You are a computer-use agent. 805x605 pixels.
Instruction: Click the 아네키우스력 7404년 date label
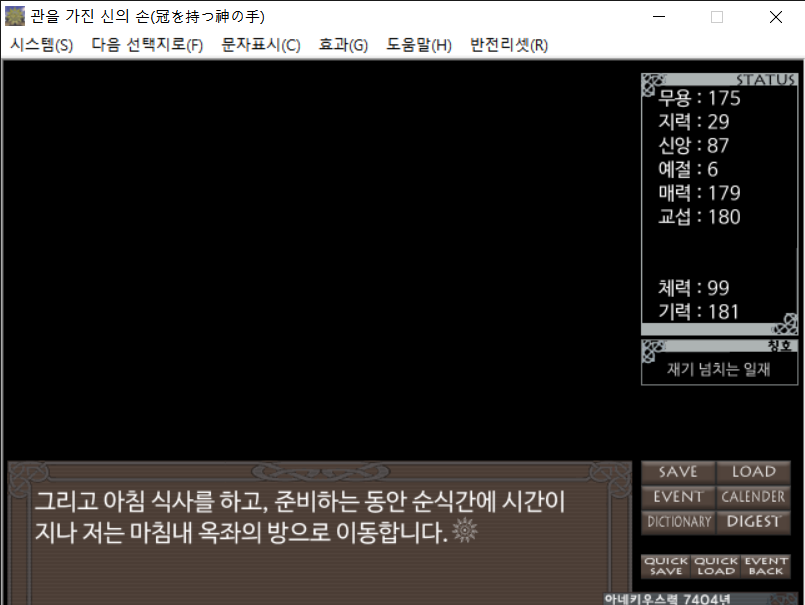667,599
